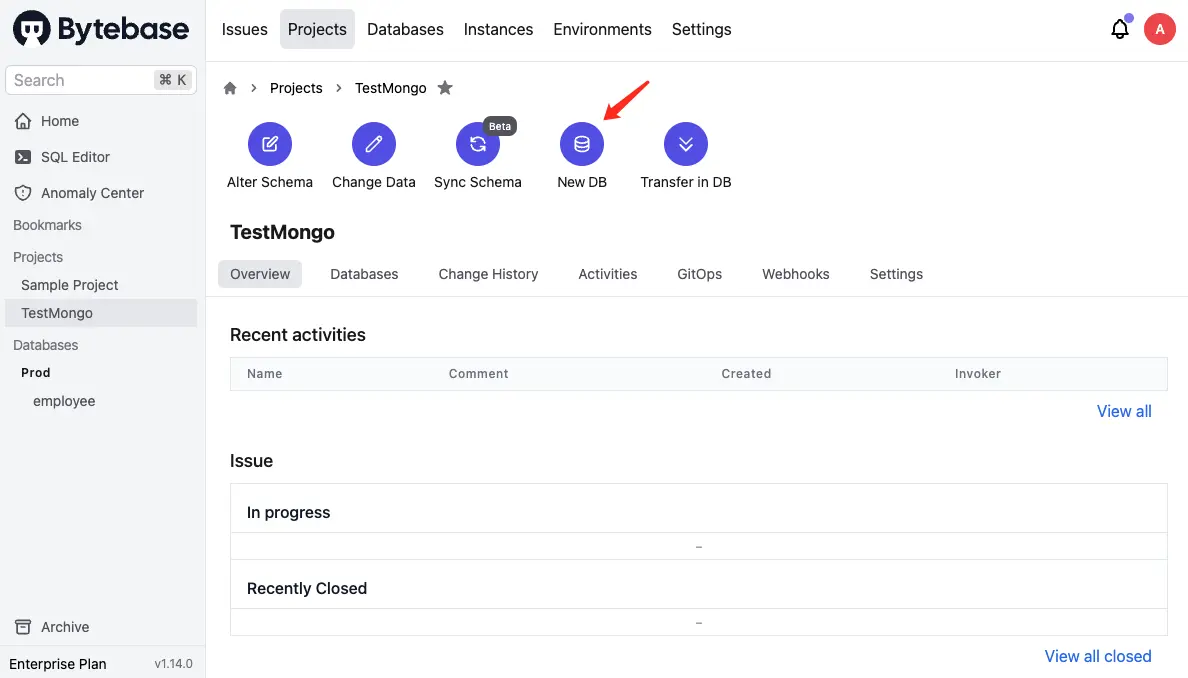Screen dimensions: 1188x678
Task: Click the Change Data label
Action: pyautogui.click(x=374, y=183)
